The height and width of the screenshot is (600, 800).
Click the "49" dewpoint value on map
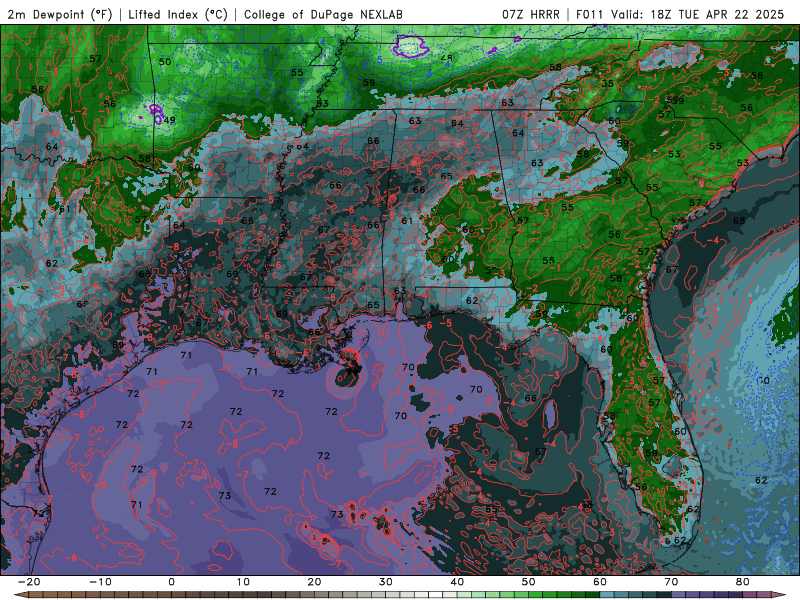(170, 120)
